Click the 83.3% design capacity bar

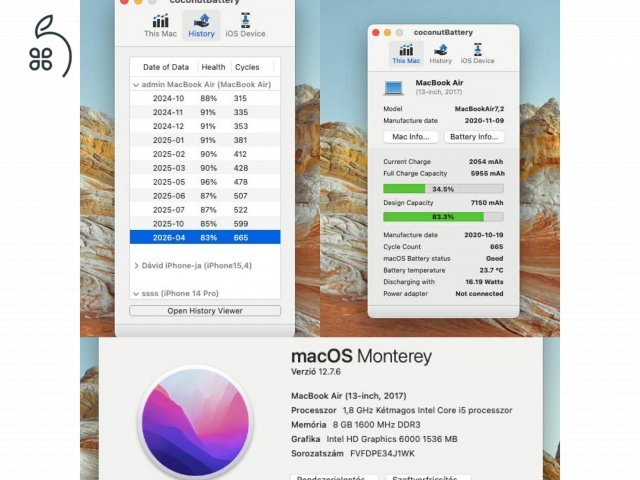pos(443,217)
